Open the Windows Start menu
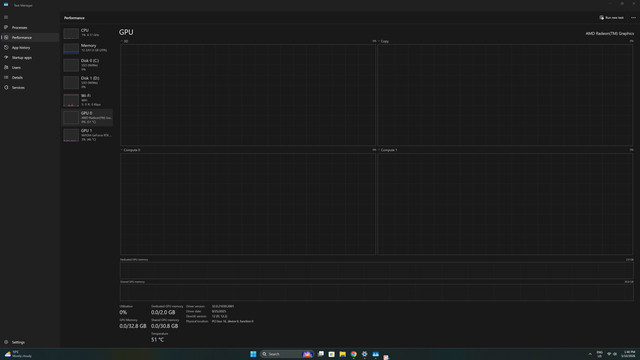Viewport: 640px width, 360px height. click(x=253, y=354)
